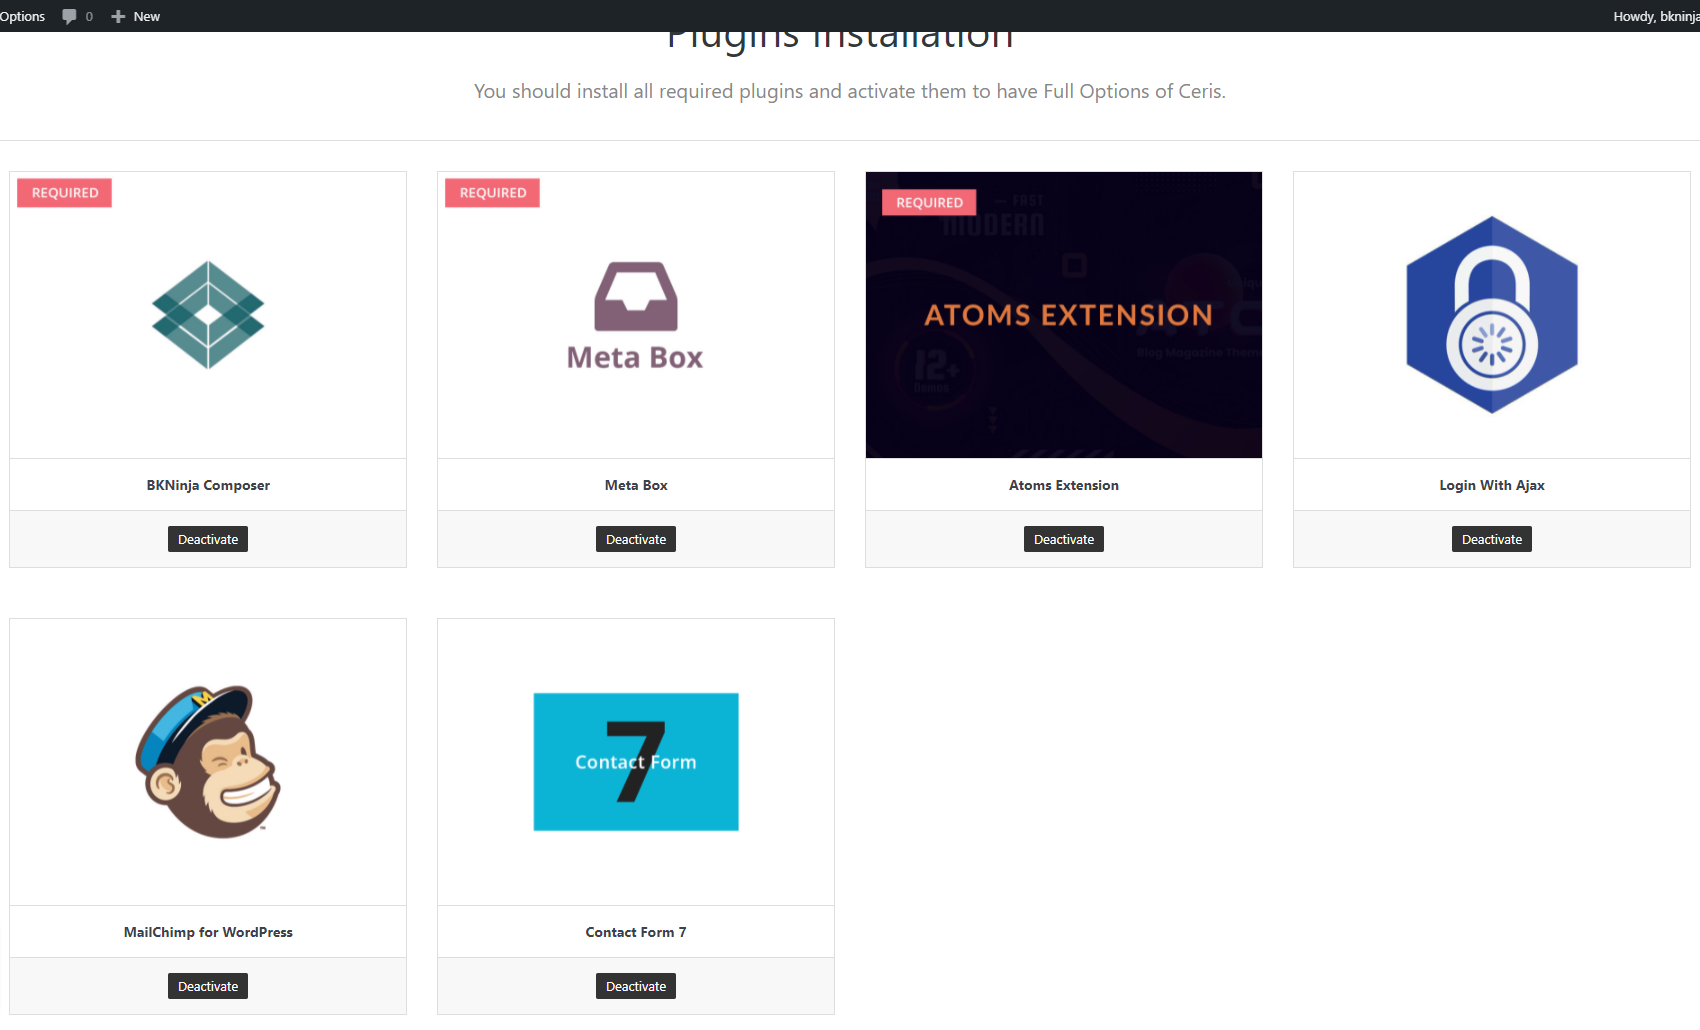Click the install required plugins description text
Screen dimensions: 1700x1030
[x=850, y=91]
